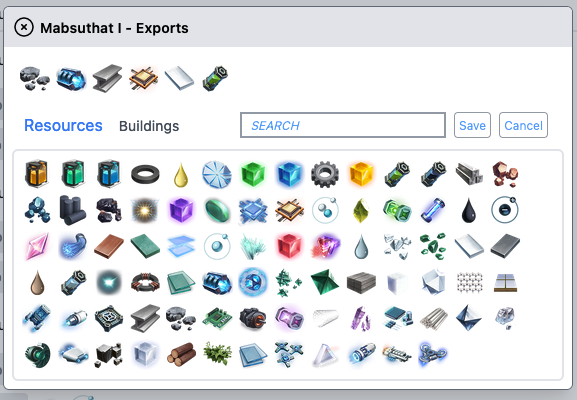Choose the dark gray gear resource

325,174
